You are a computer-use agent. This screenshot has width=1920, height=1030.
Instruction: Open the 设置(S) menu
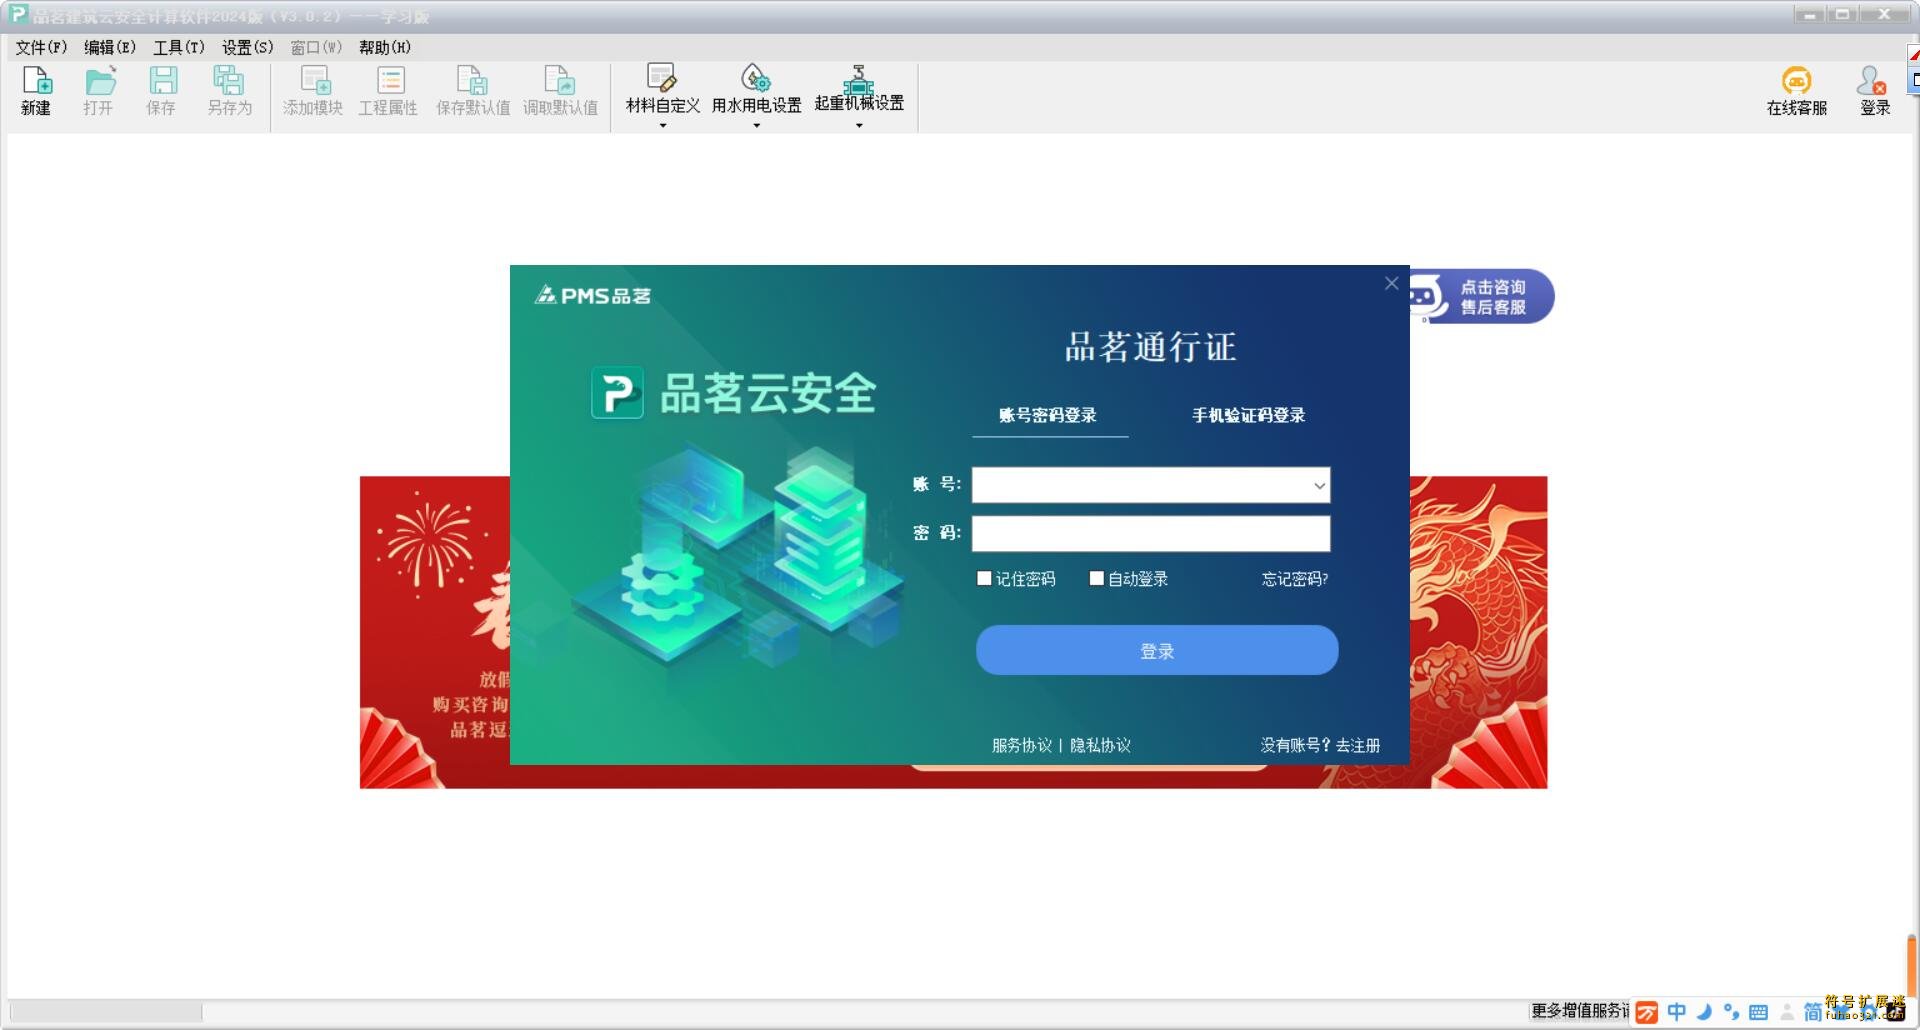point(248,47)
